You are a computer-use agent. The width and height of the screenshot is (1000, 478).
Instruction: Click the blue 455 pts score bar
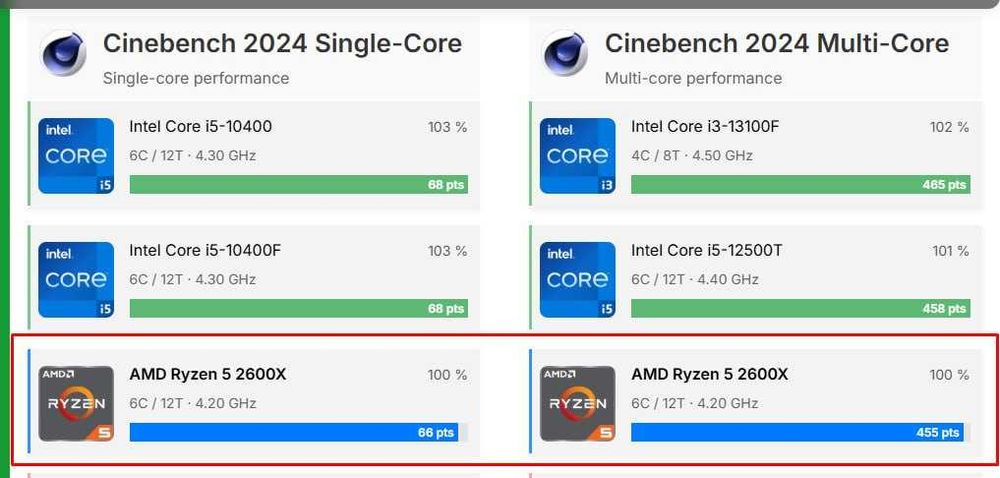point(796,433)
